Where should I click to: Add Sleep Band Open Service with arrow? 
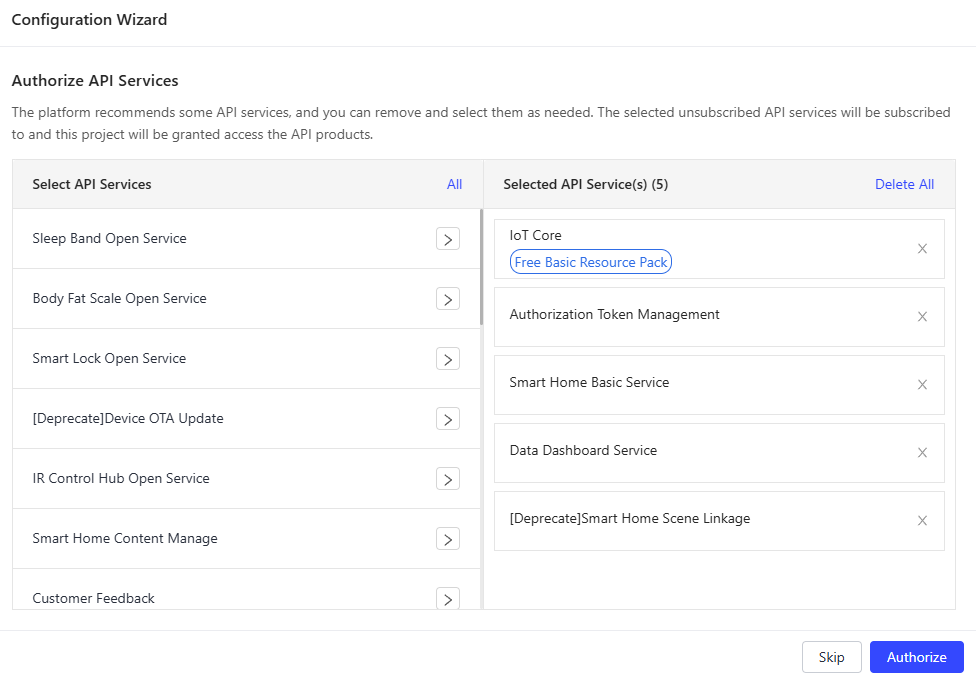coord(448,239)
